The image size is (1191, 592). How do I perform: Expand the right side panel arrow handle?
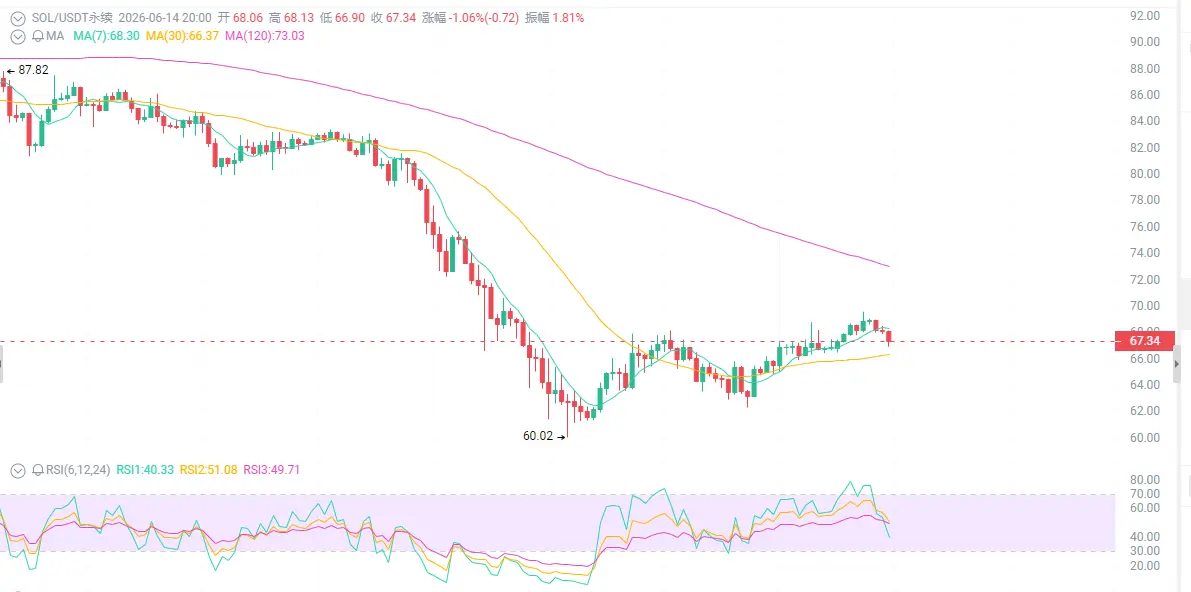[1177, 365]
